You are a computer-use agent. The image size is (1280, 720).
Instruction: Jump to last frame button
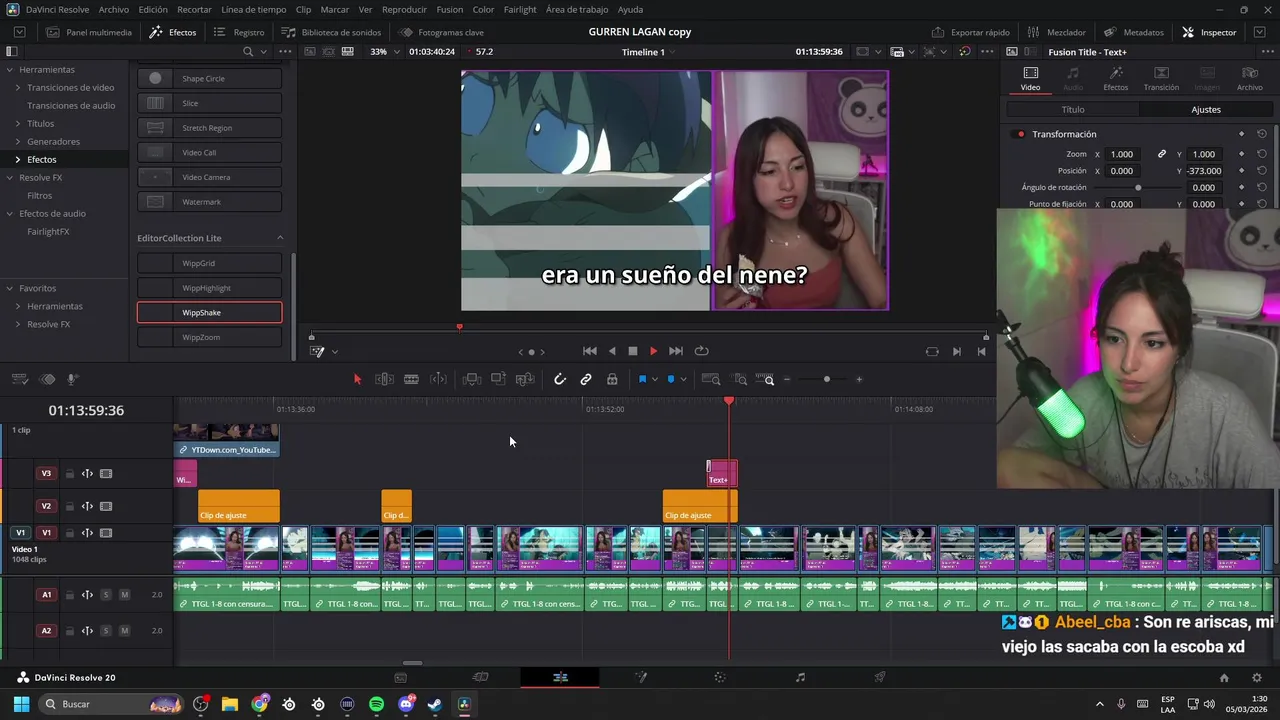(x=676, y=351)
